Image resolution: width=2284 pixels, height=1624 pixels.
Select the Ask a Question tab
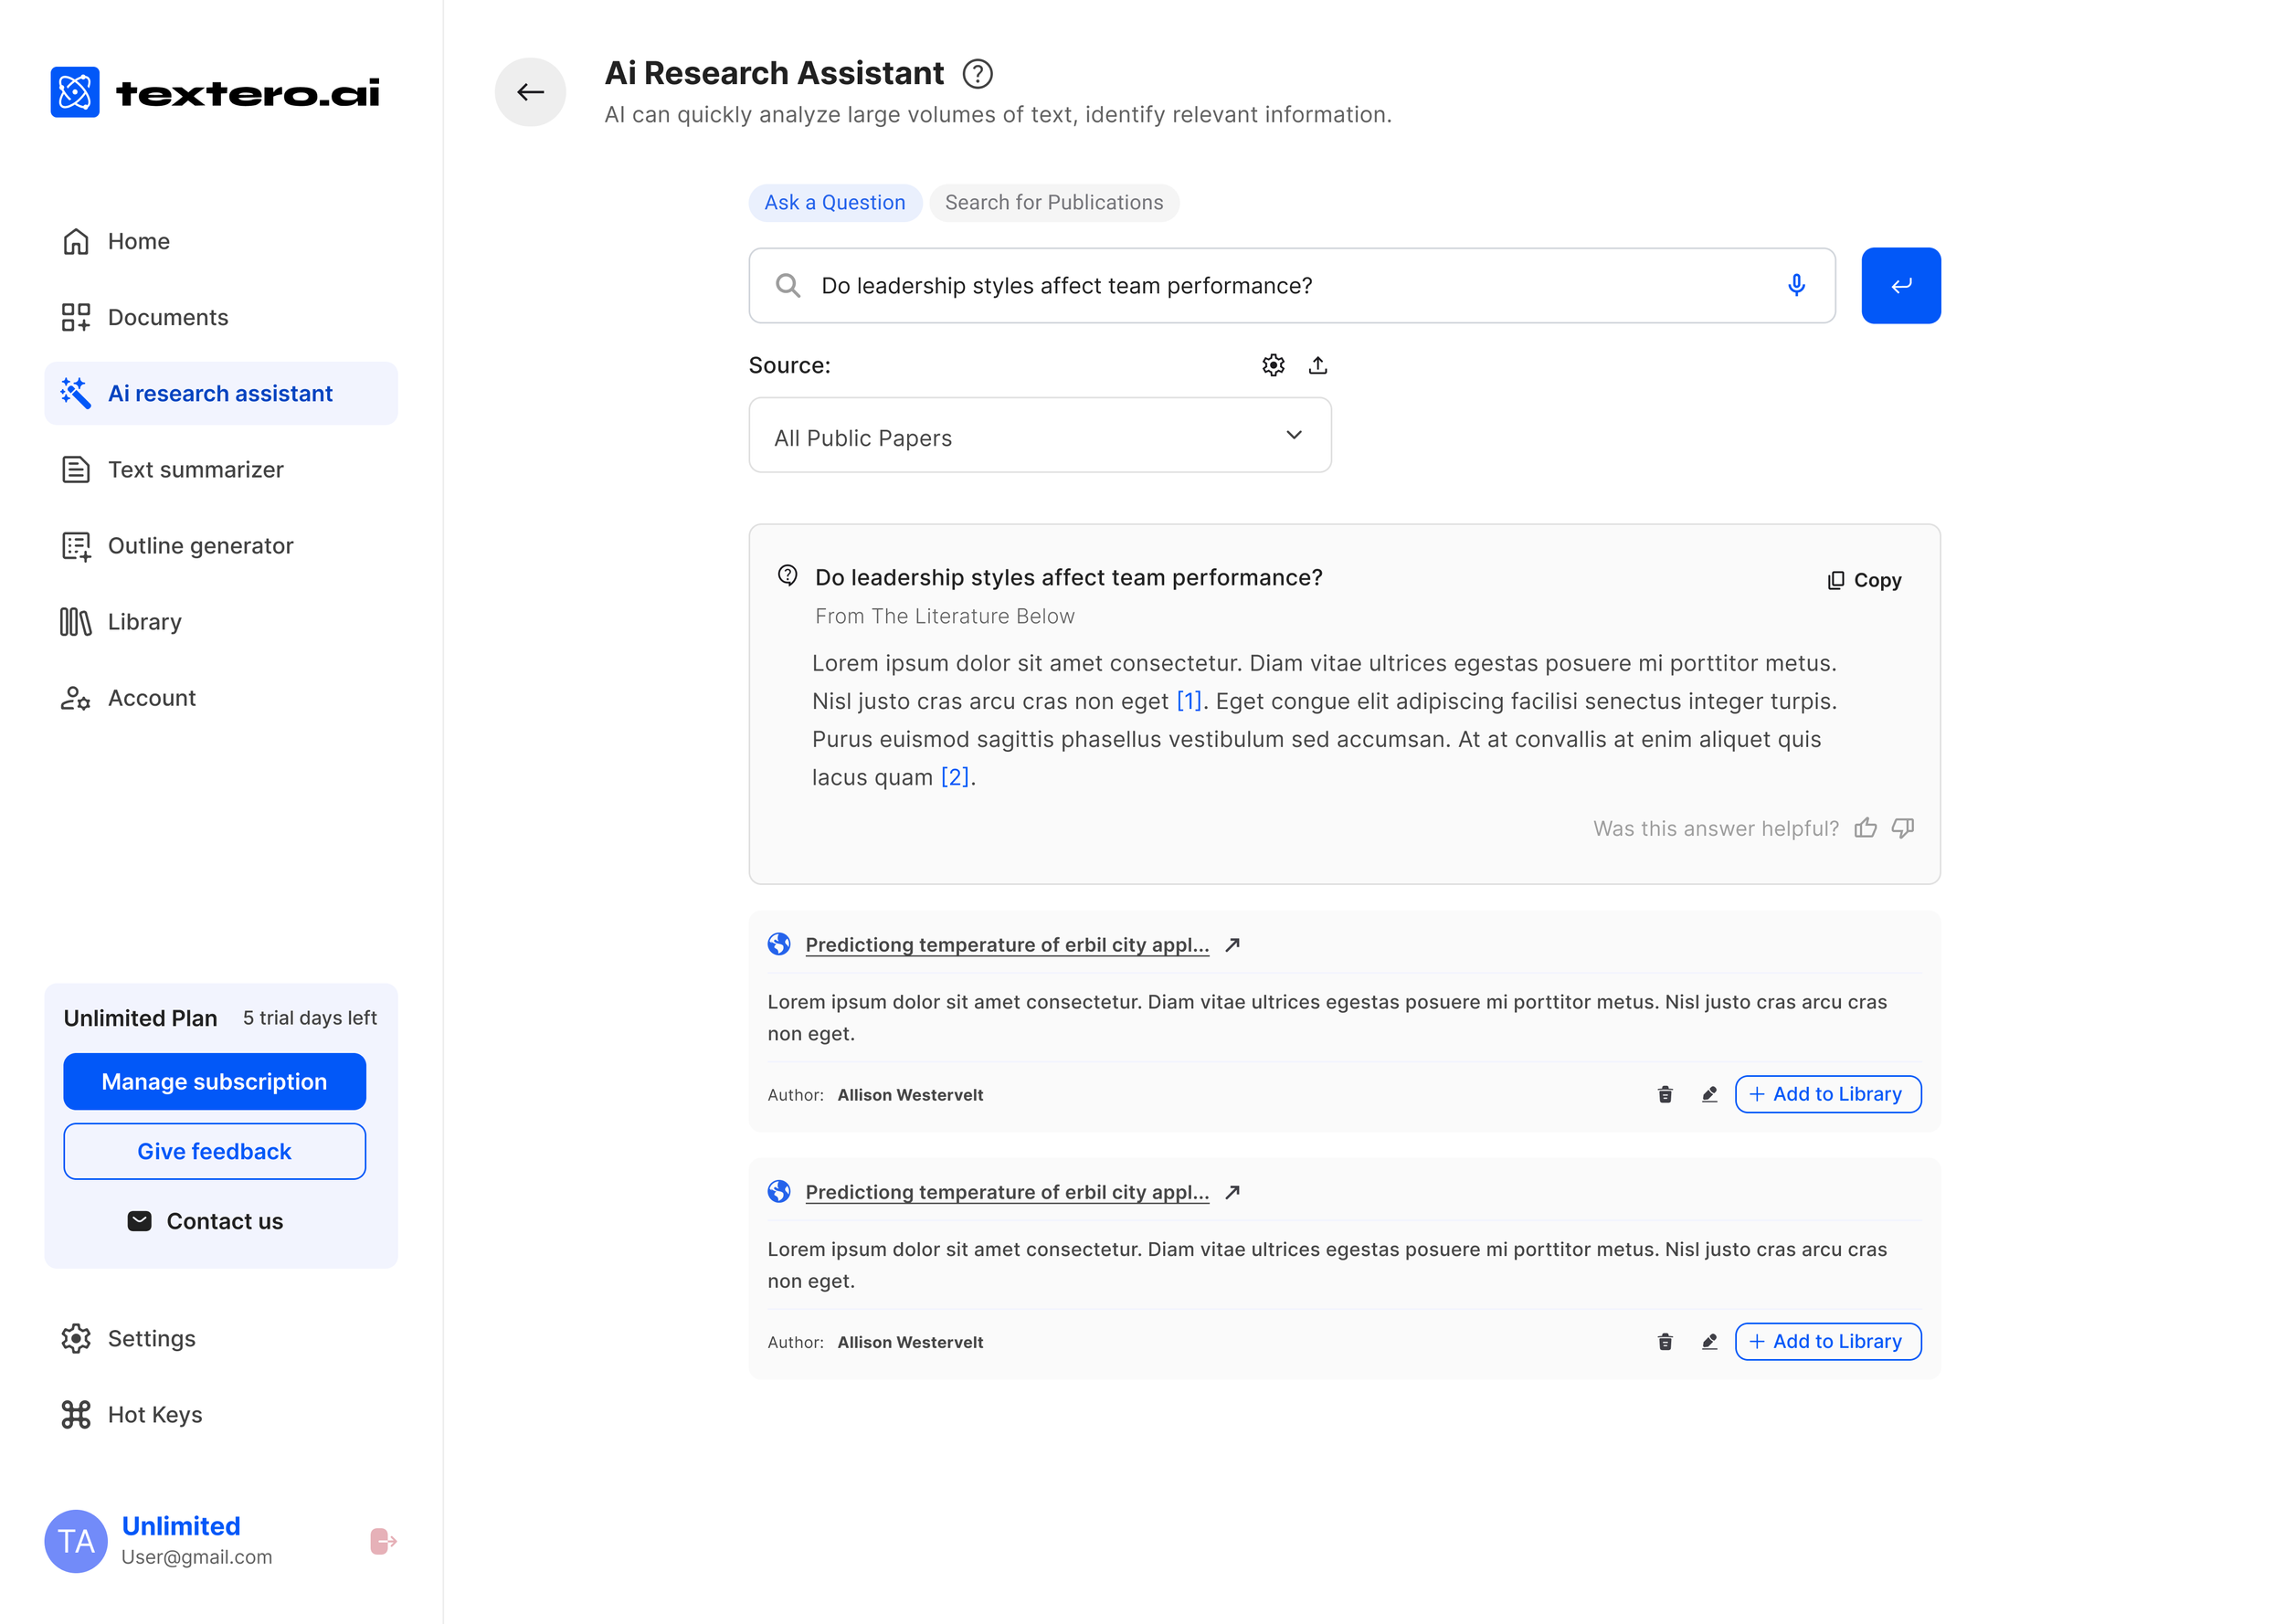pos(835,203)
